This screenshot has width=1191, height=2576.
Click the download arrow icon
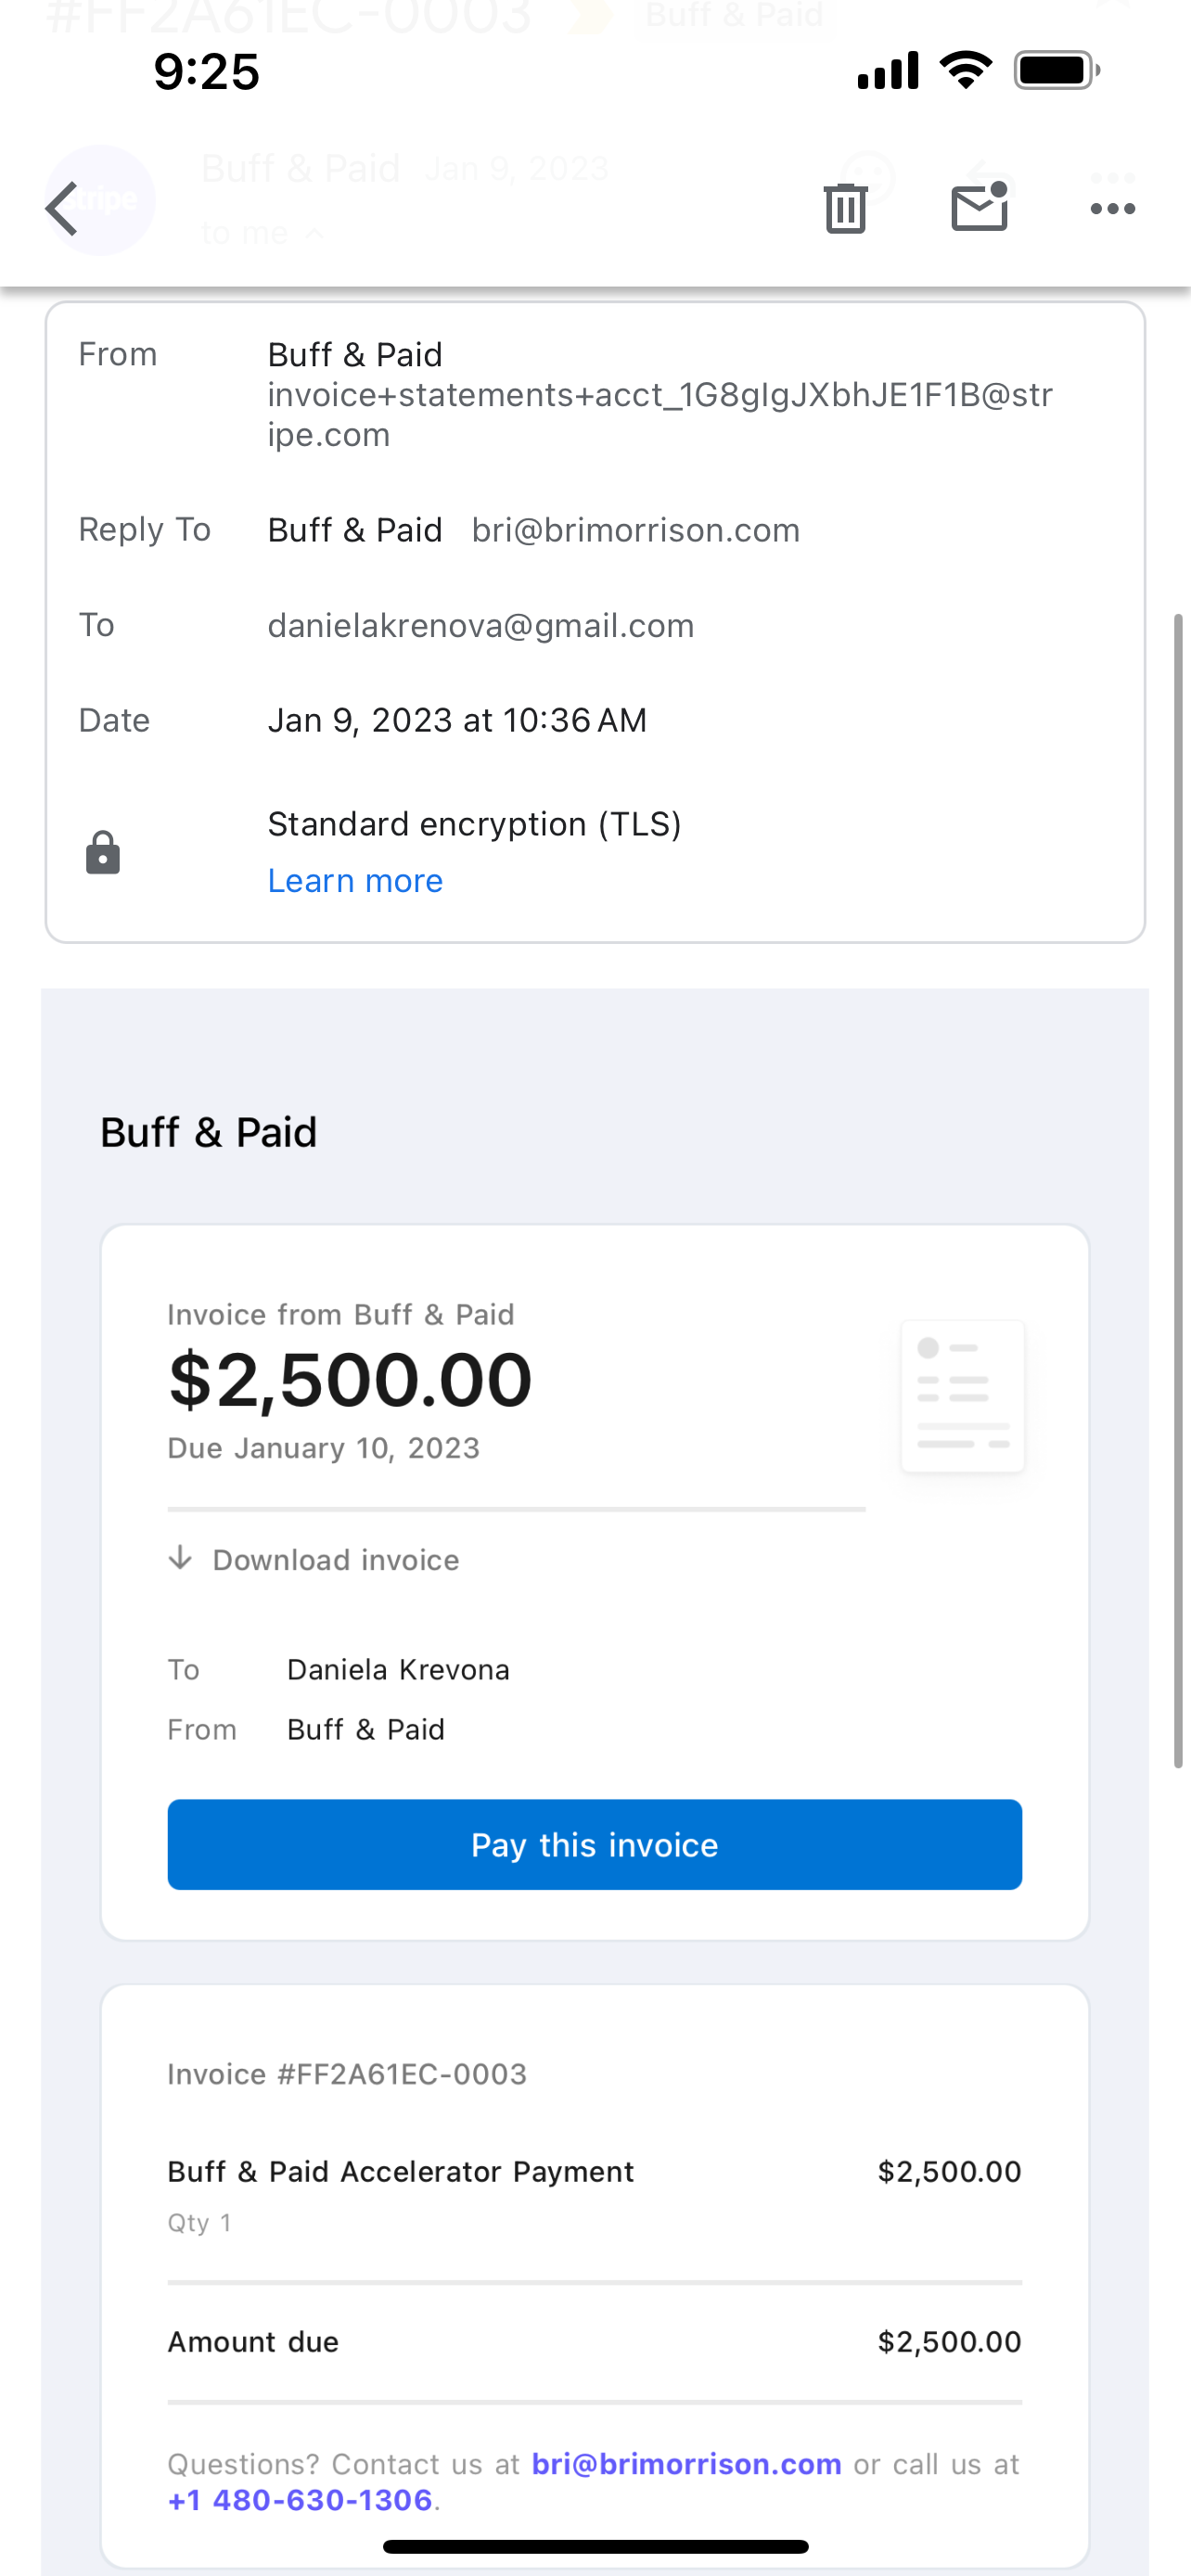(x=180, y=1558)
